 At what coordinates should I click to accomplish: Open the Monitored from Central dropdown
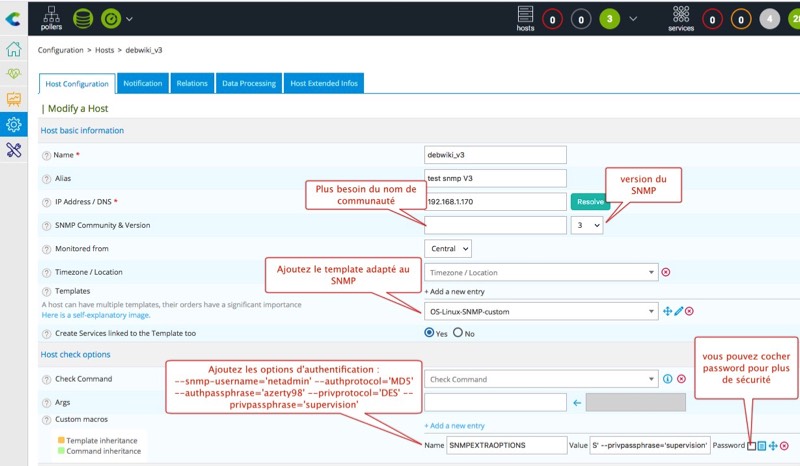447,248
